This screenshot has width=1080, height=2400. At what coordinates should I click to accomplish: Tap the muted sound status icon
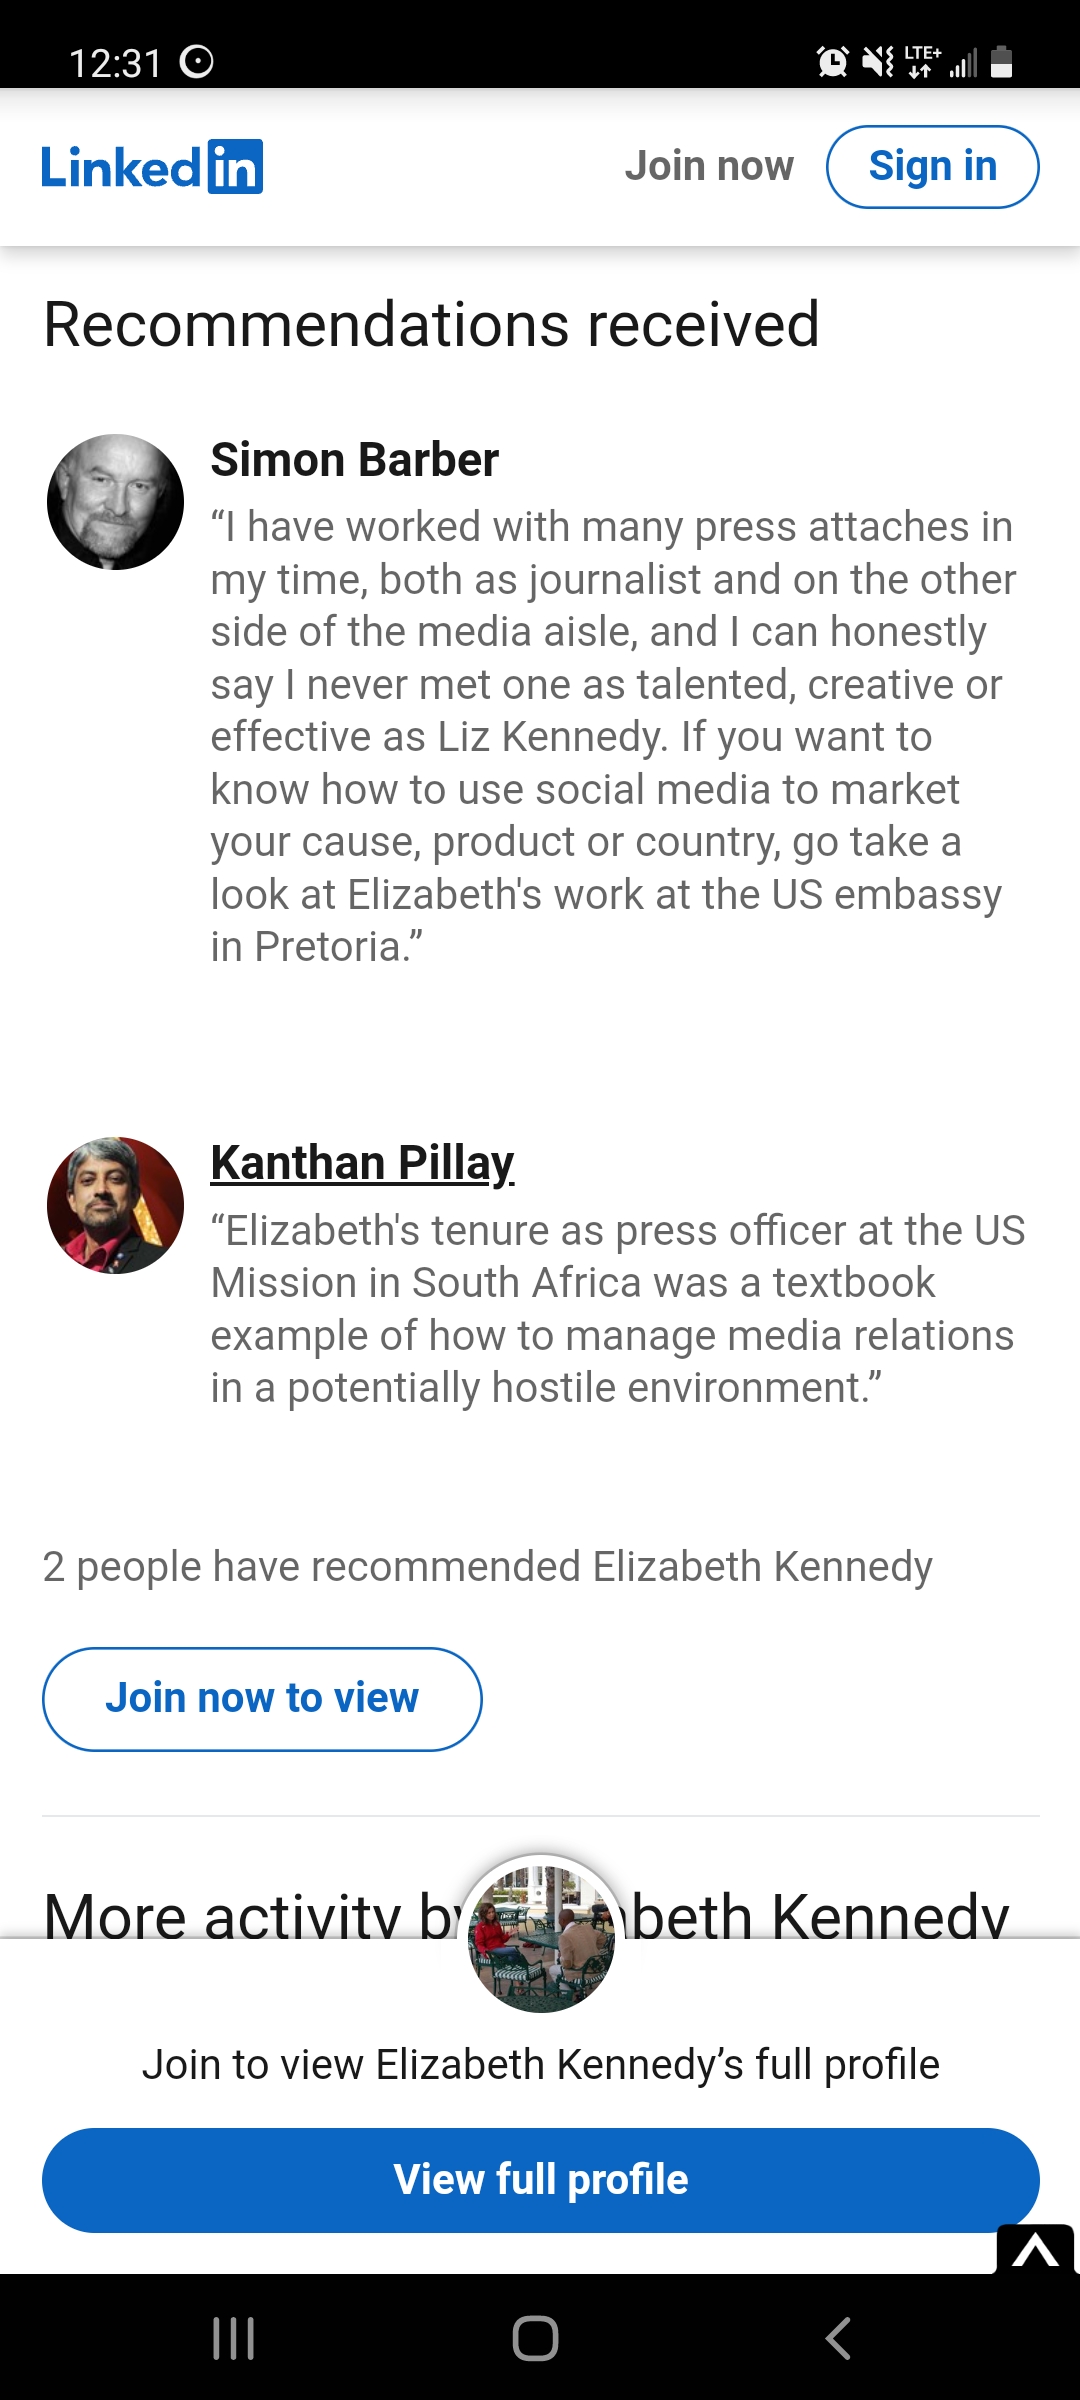(x=878, y=62)
